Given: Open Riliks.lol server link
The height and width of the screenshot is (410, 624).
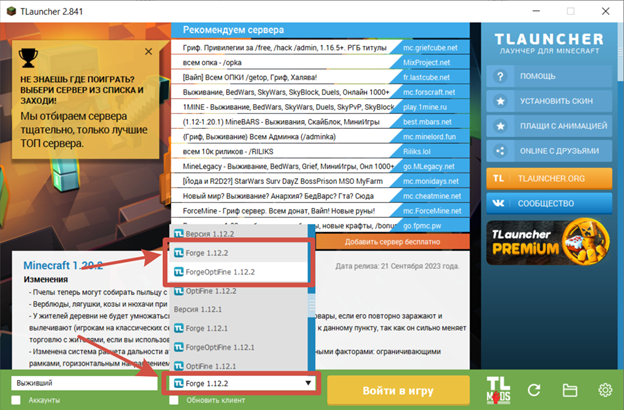Looking at the screenshot, I should (417, 151).
